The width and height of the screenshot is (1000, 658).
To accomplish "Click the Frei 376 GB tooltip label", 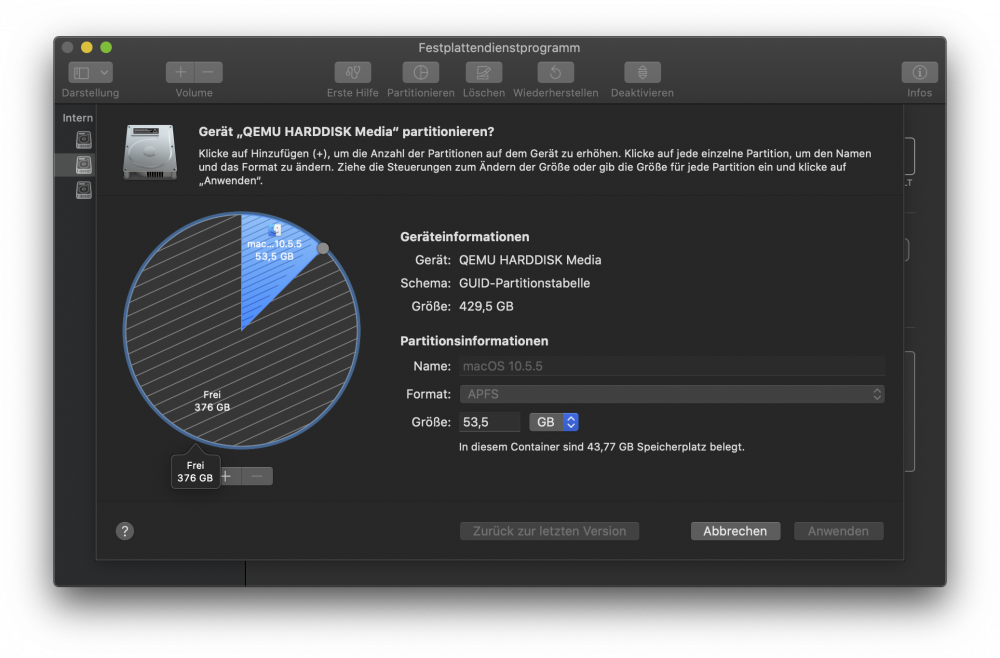I will click(195, 472).
